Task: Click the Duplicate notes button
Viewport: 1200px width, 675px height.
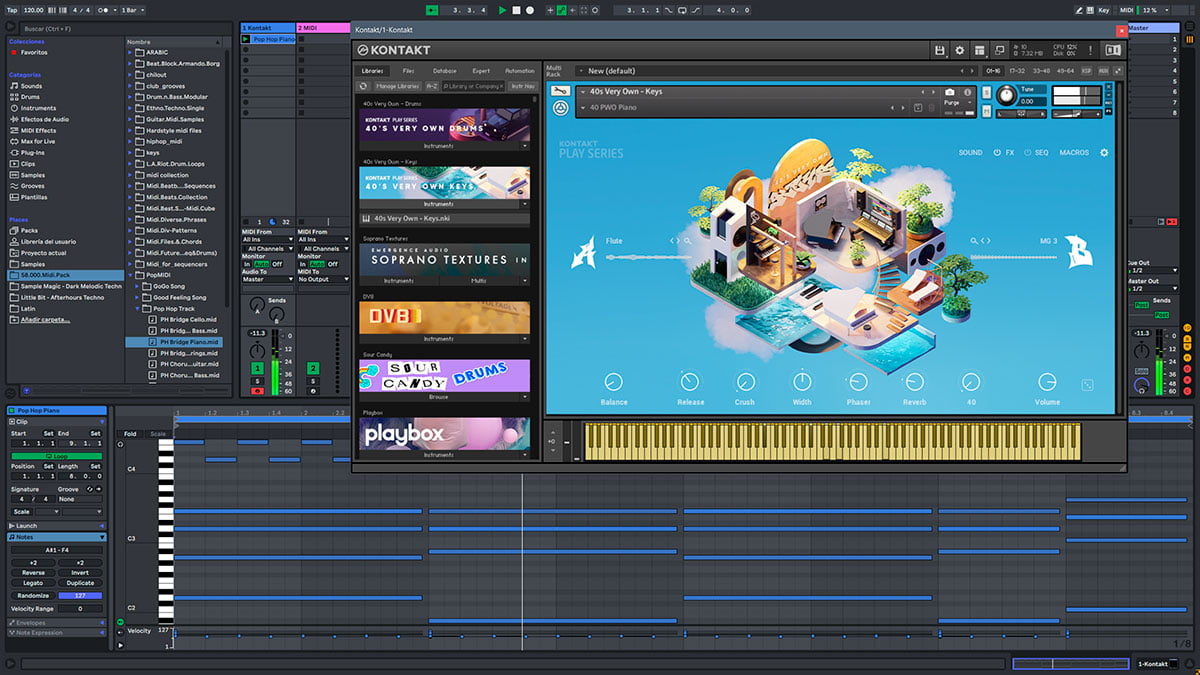Action: [80, 583]
